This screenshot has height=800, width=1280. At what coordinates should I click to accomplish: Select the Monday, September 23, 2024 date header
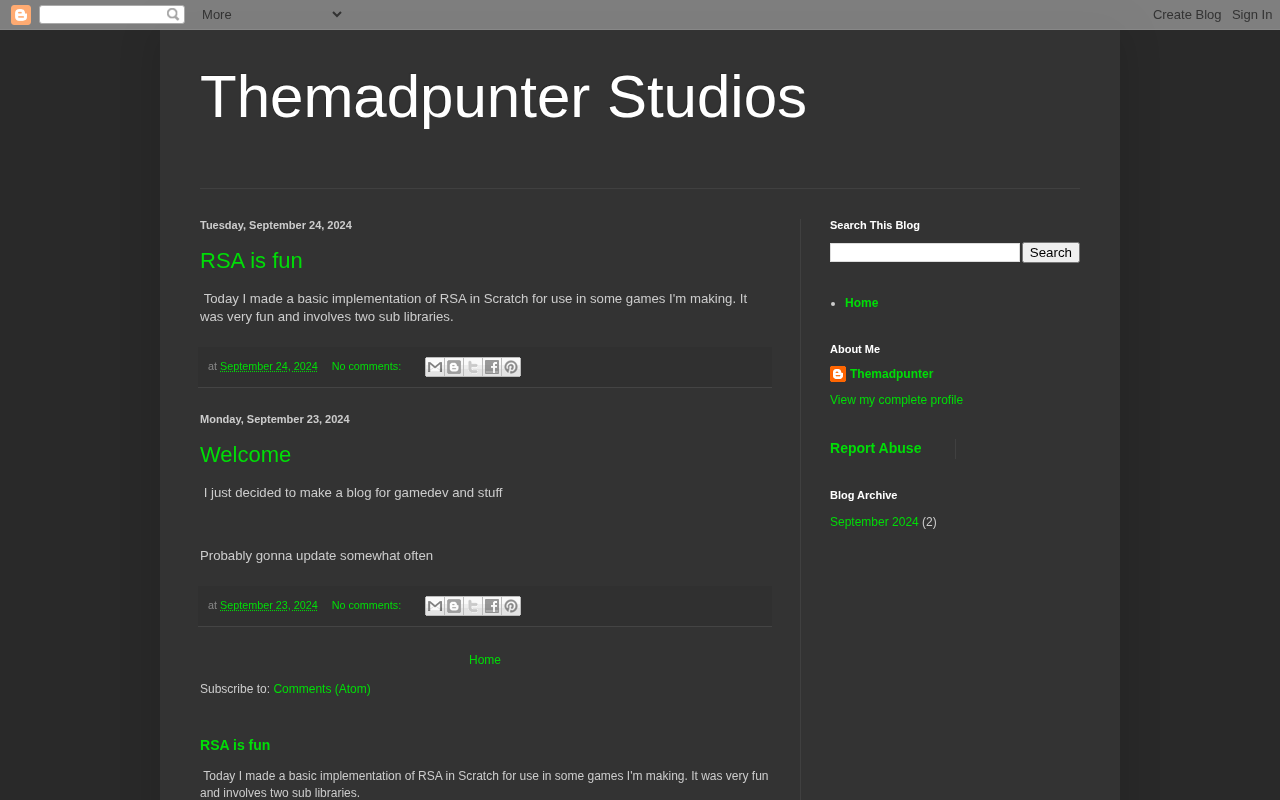[275, 419]
